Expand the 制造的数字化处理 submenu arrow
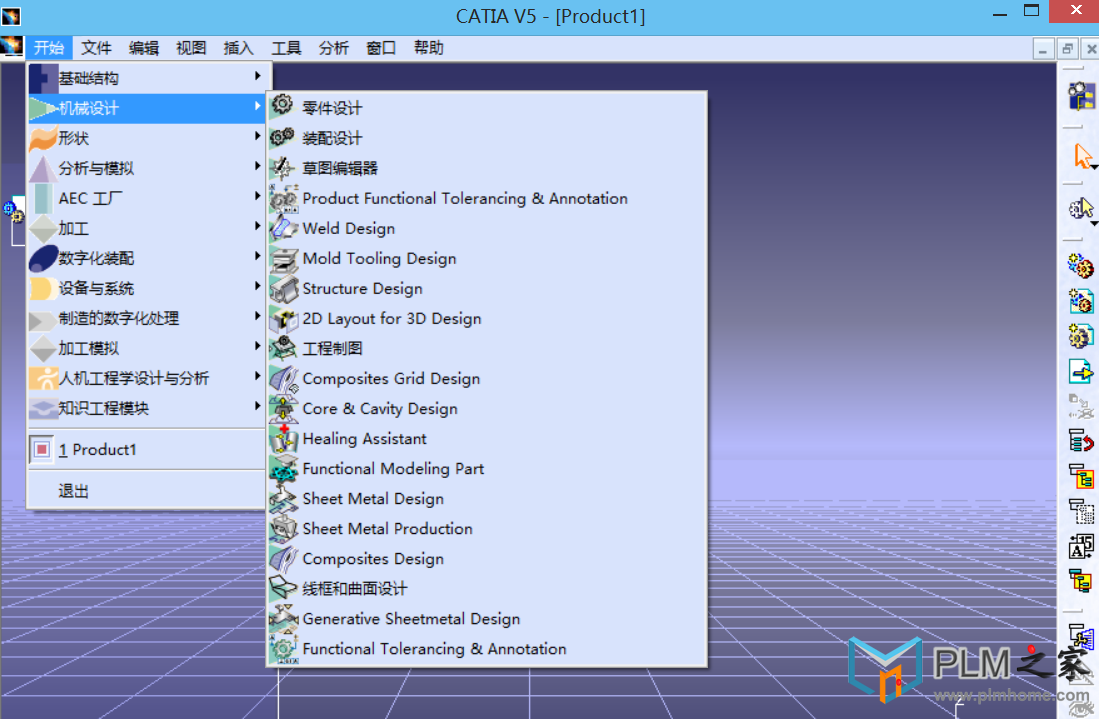1099x719 pixels. click(x=258, y=316)
